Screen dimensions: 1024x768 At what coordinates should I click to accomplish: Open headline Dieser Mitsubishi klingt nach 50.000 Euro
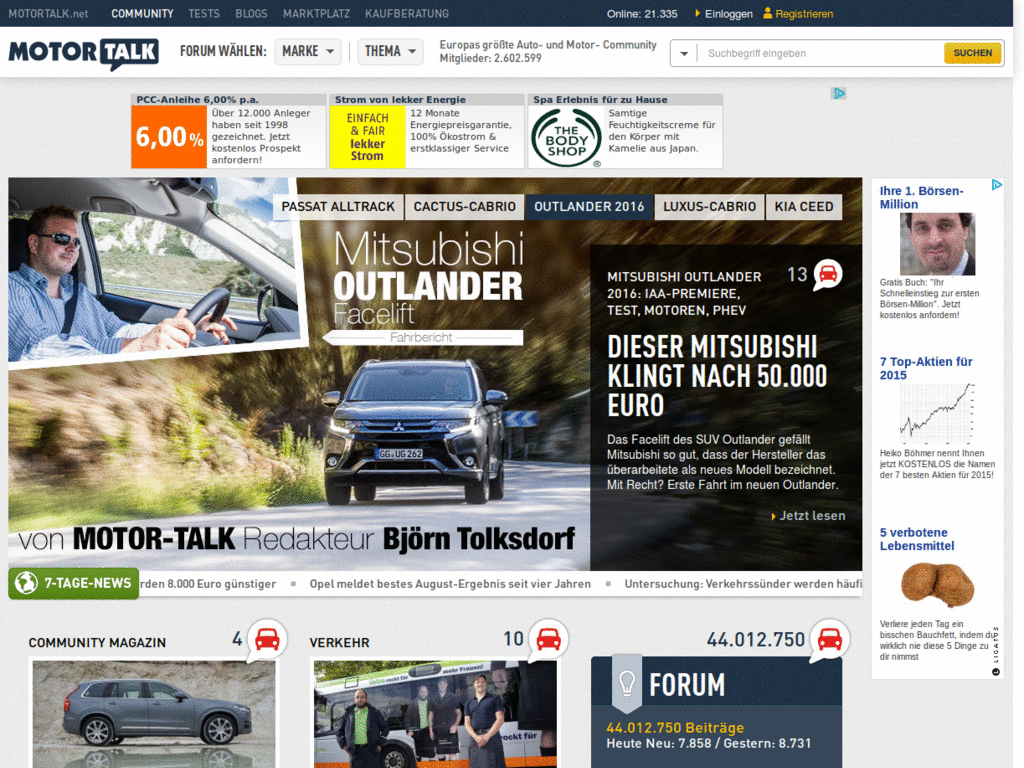point(717,376)
